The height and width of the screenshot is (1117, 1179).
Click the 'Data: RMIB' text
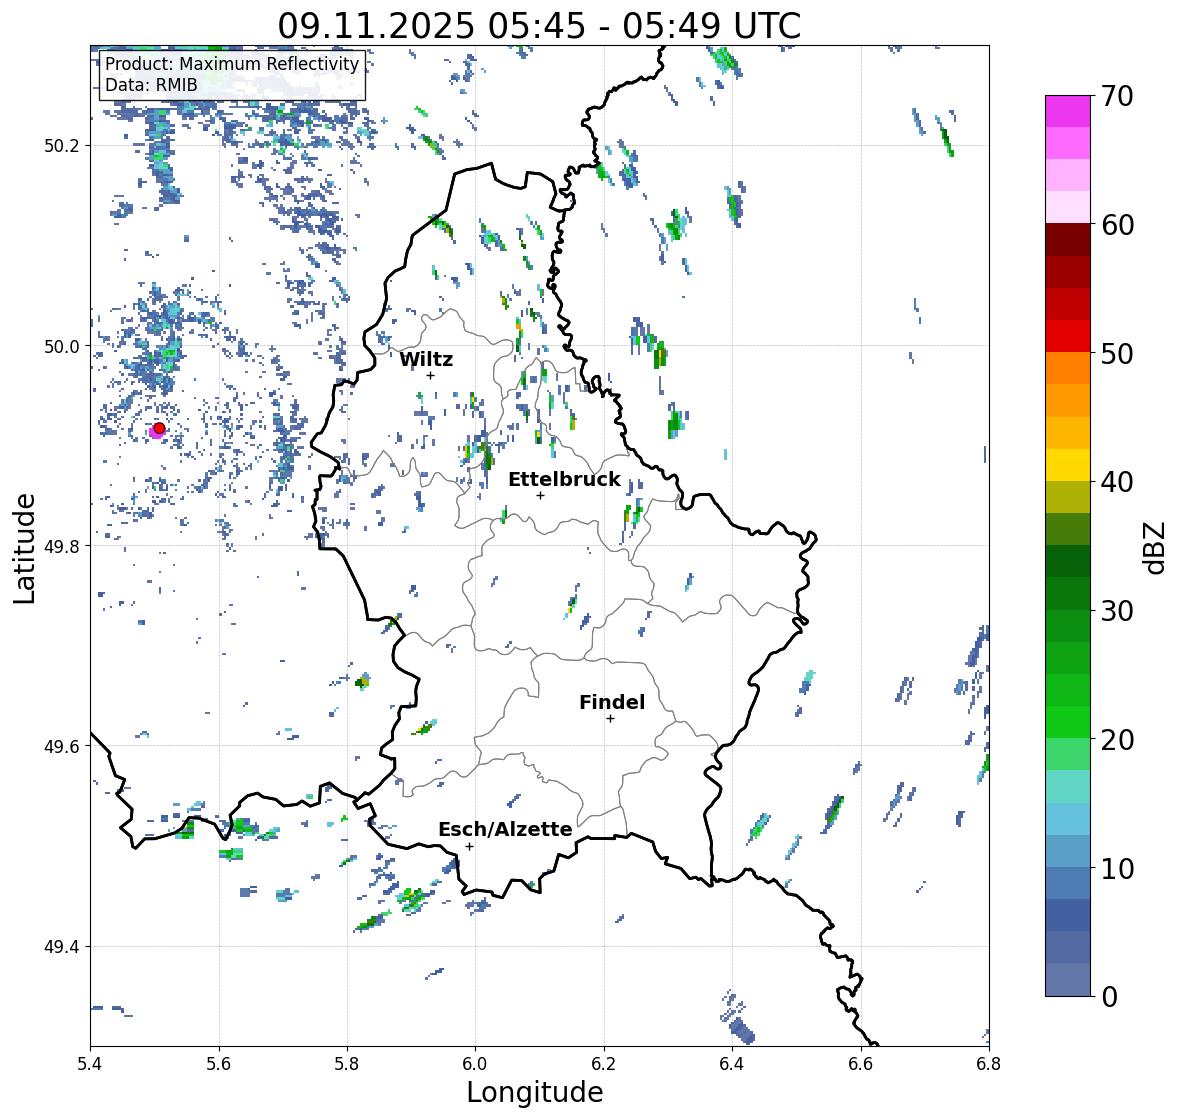[x=151, y=85]
